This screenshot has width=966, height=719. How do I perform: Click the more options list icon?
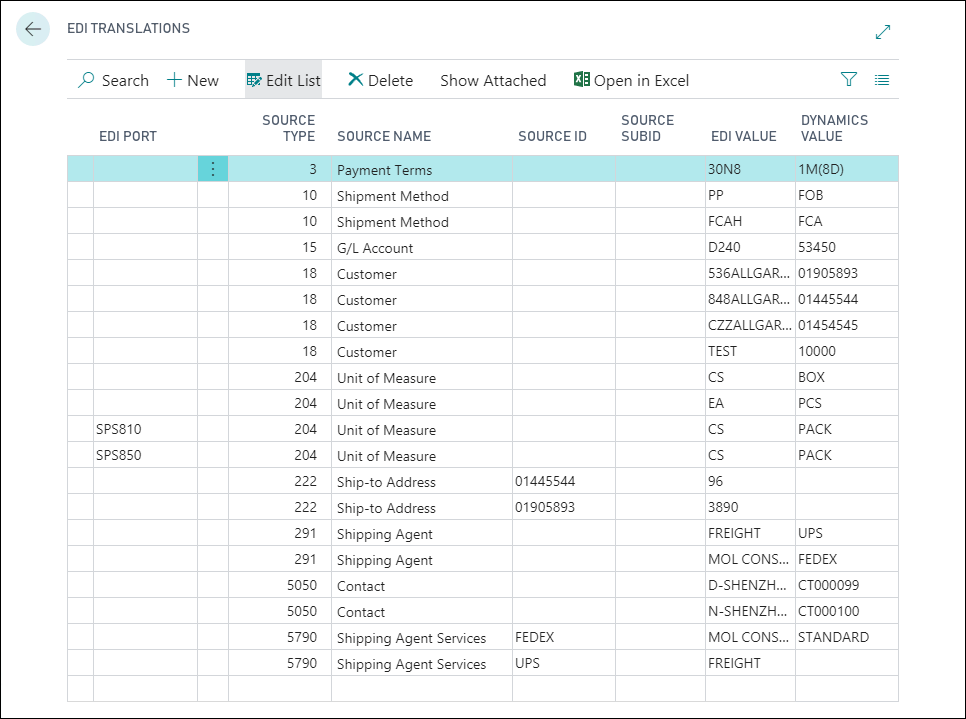(881, 80)
